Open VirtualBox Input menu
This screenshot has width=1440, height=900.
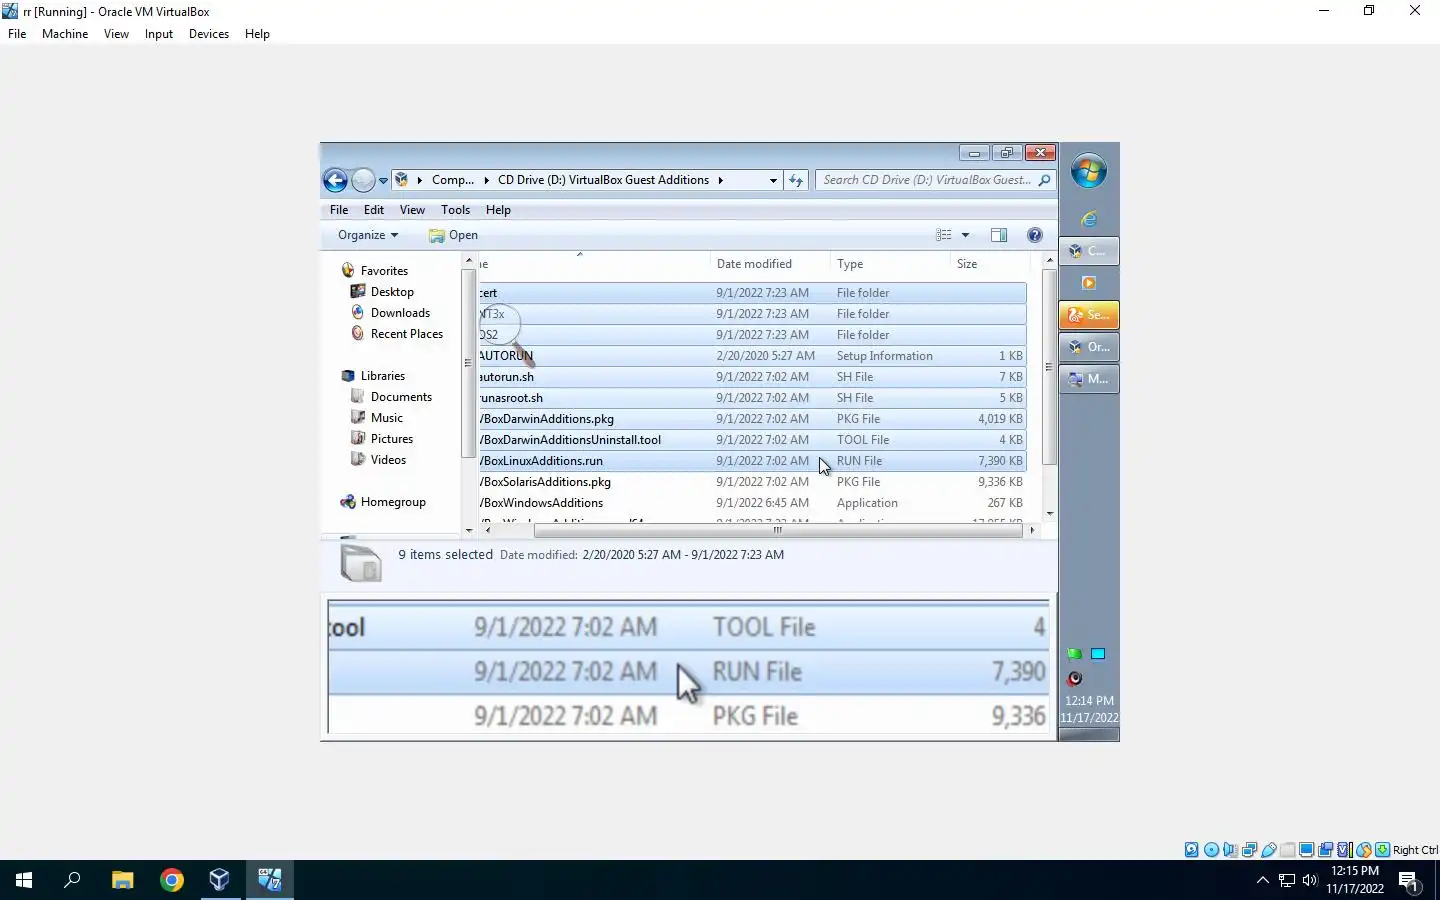coord(159,34)
